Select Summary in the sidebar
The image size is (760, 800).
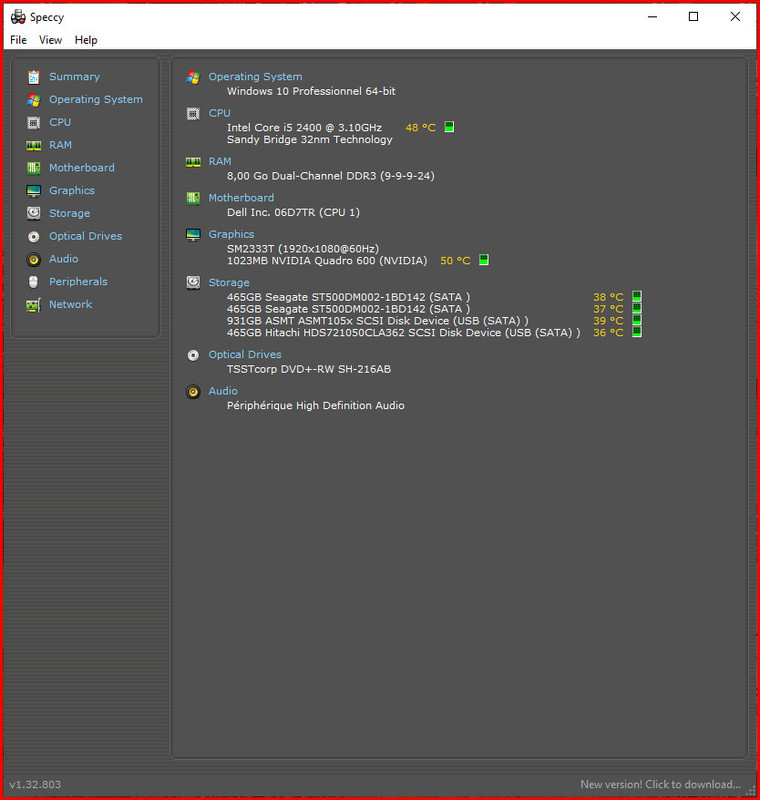tap(74, 77)
